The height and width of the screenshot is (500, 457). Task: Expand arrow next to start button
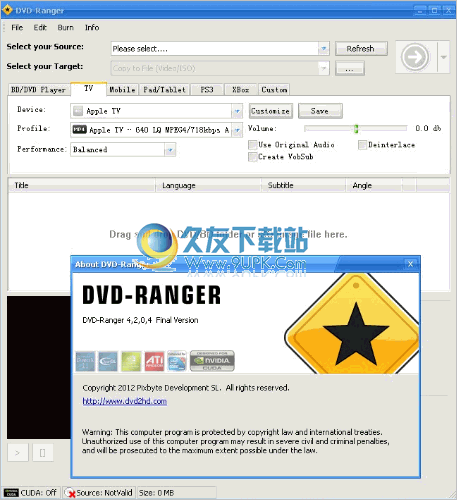click(x=443, y=57)
